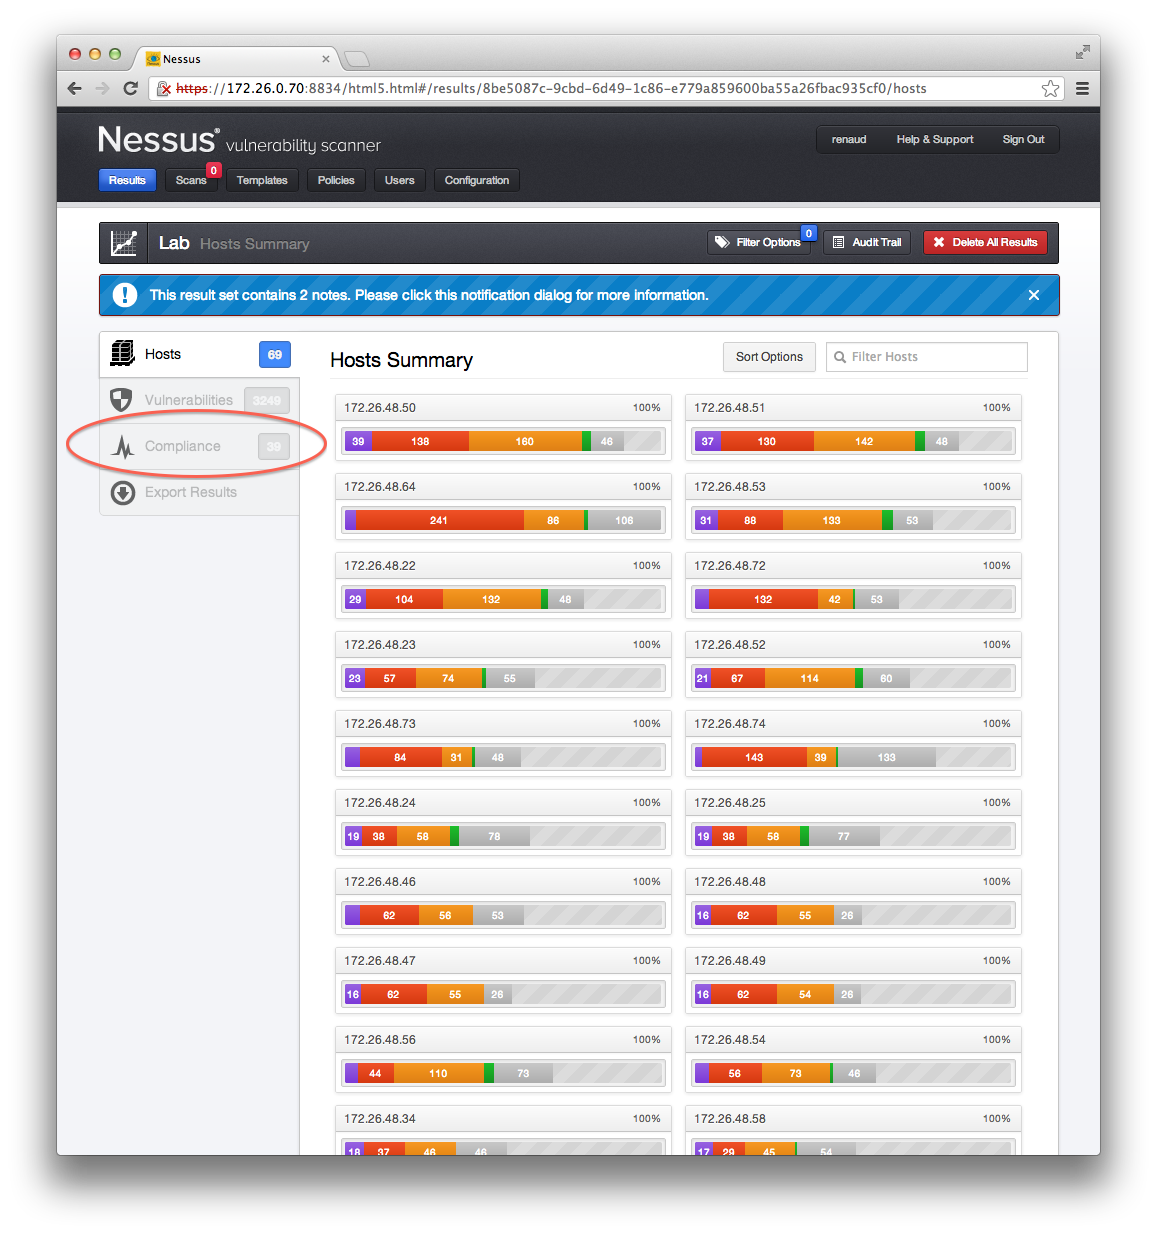Open host 172.26.48.48
Screen dimensions: 1157x1234
[x=853, y=900]
